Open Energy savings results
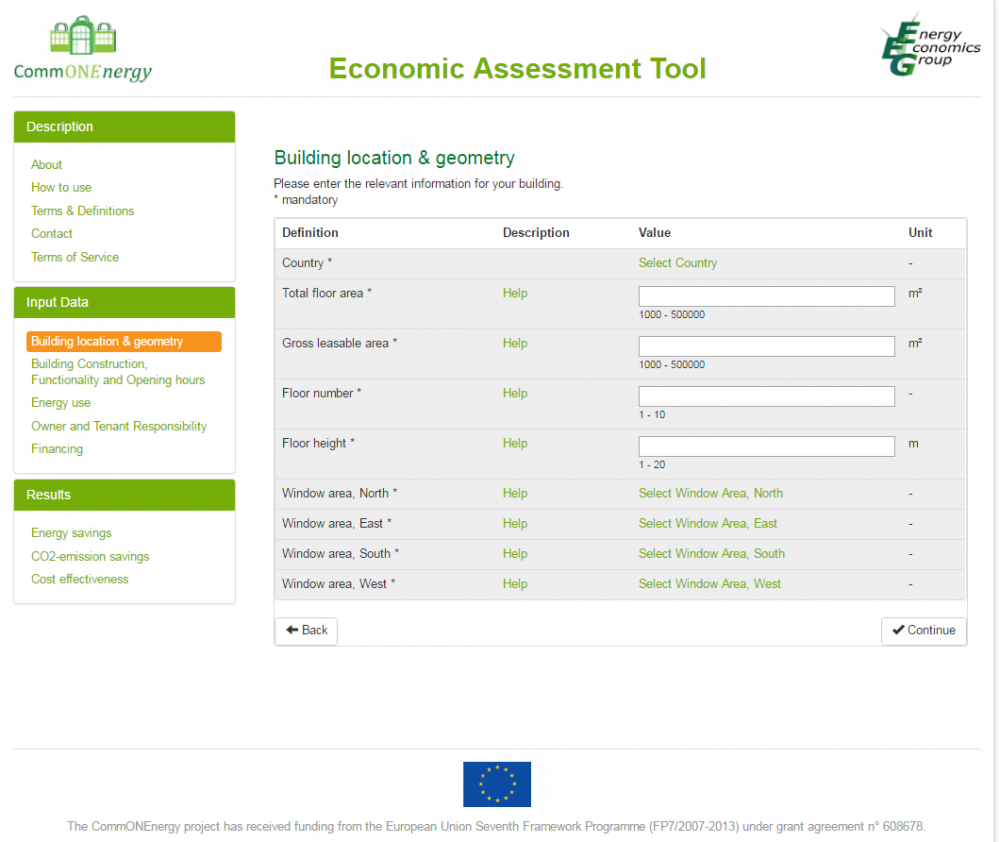The height and width of the screenshot is (842, 1000). 71,533
